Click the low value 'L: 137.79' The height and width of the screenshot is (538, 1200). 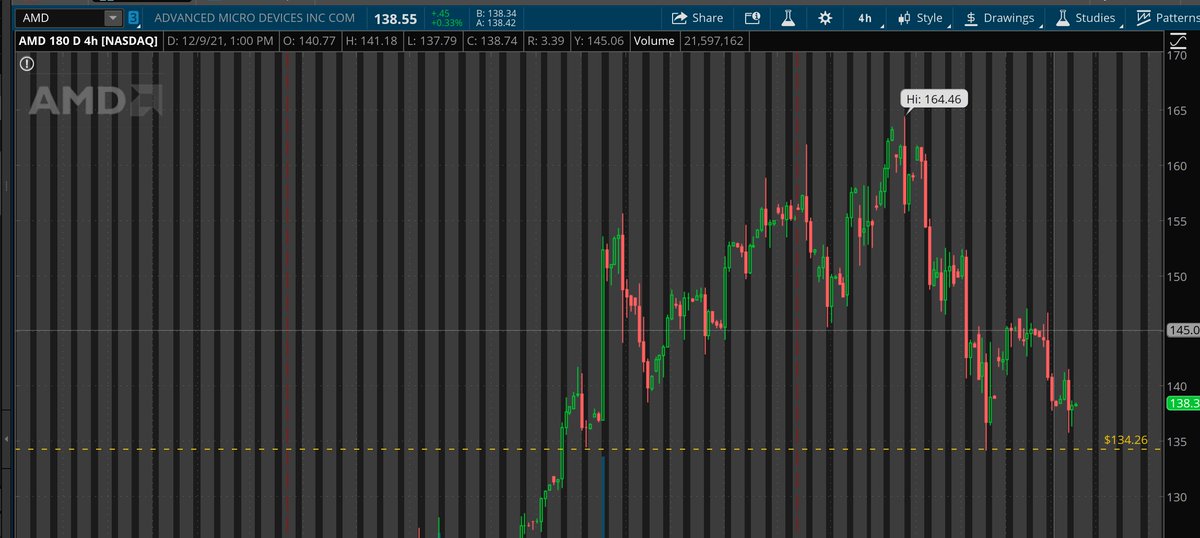430,41
